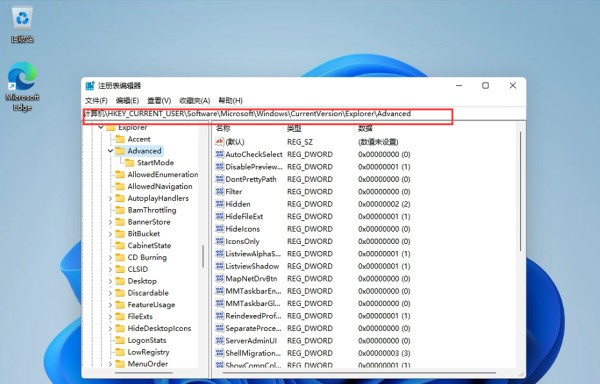This screenshot has height=384, width=600.
Task: Open the 收藏夹(A) menu
Action: click(x=194, y=101)
